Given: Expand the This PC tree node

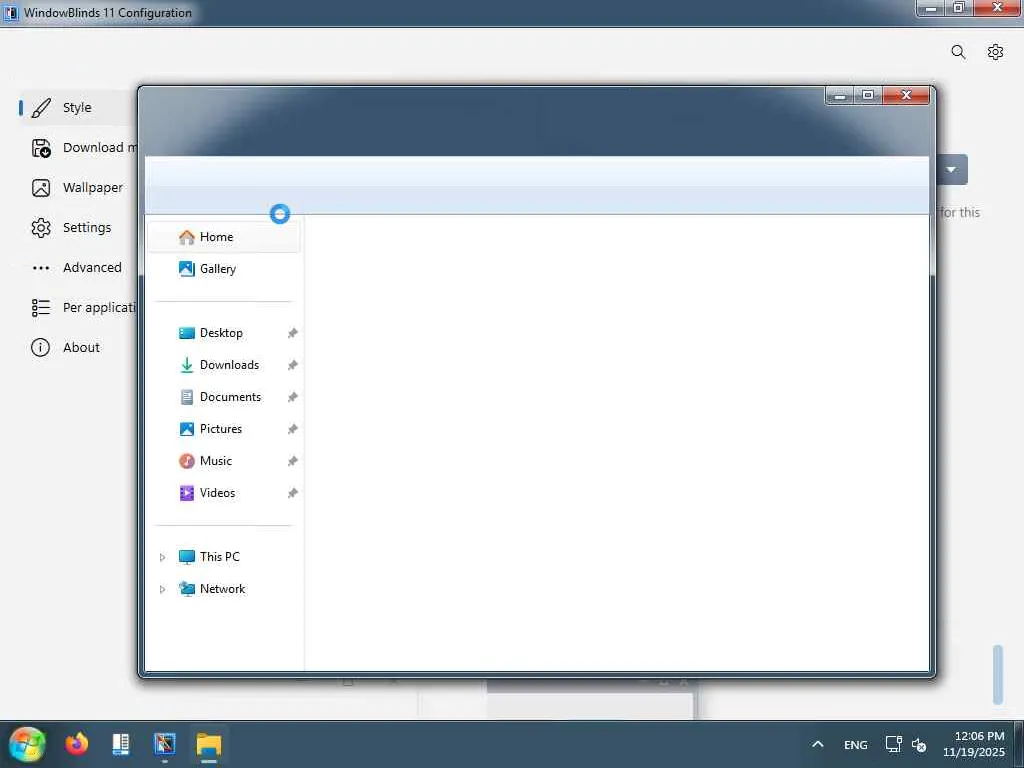Looking at the screenshot, I should [163, 557].
